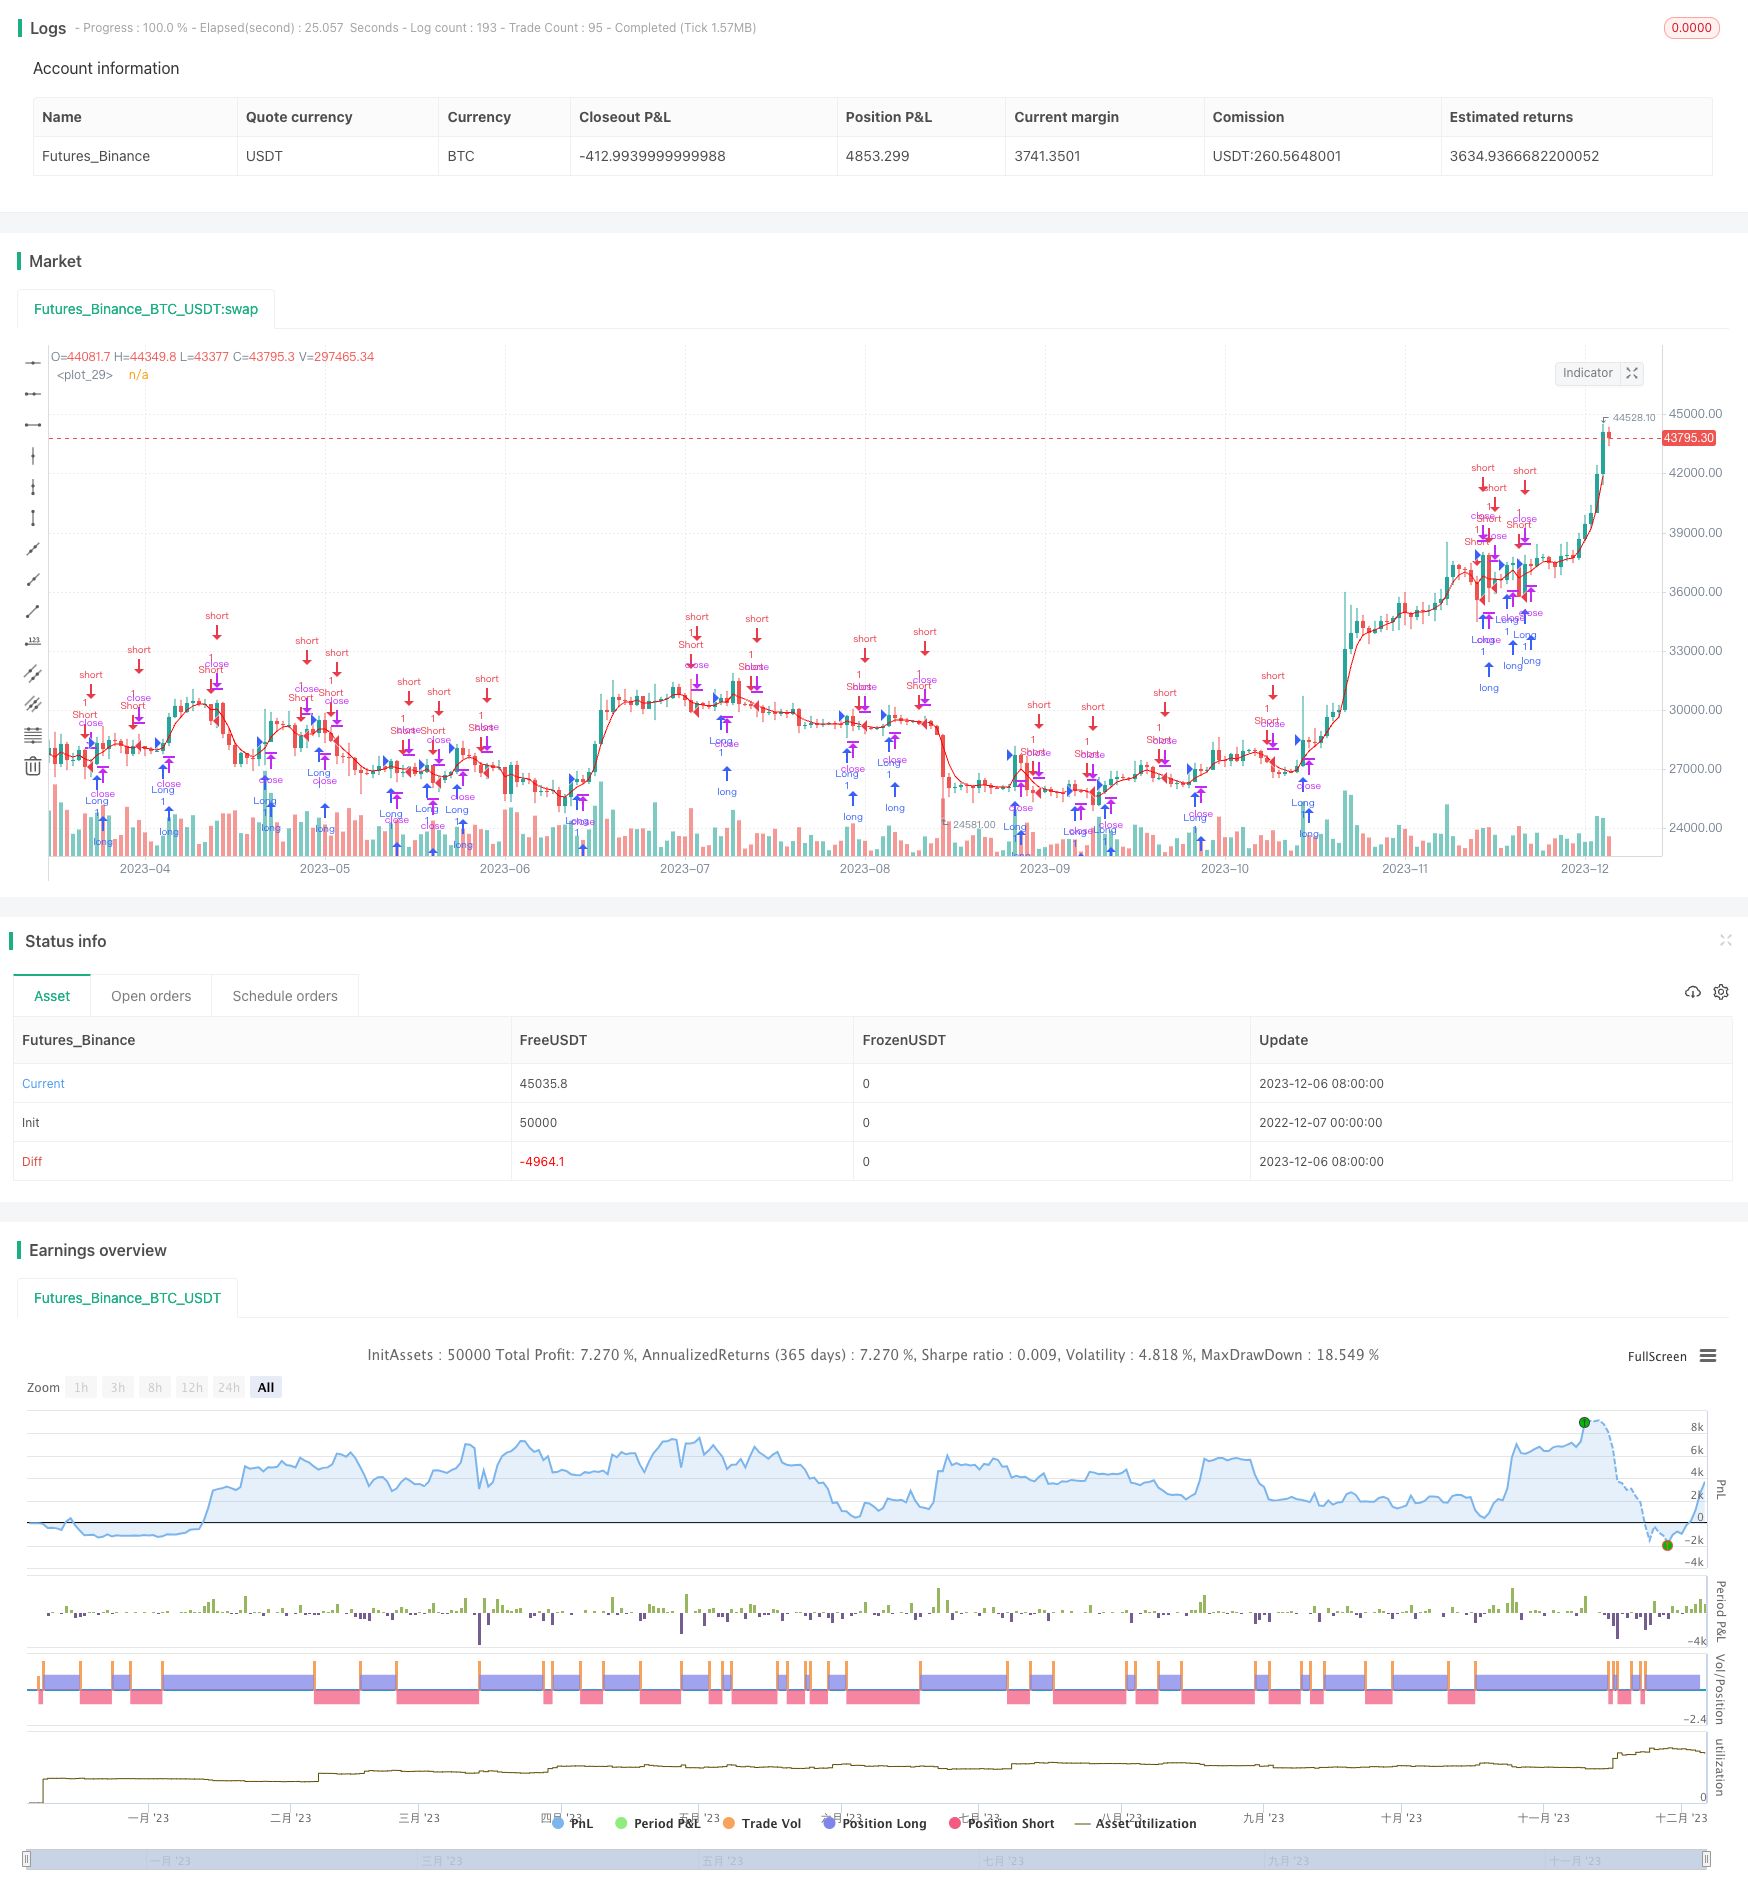Select the diagonal straight line tool
1748x1899 pixels.
click(33, 549)
